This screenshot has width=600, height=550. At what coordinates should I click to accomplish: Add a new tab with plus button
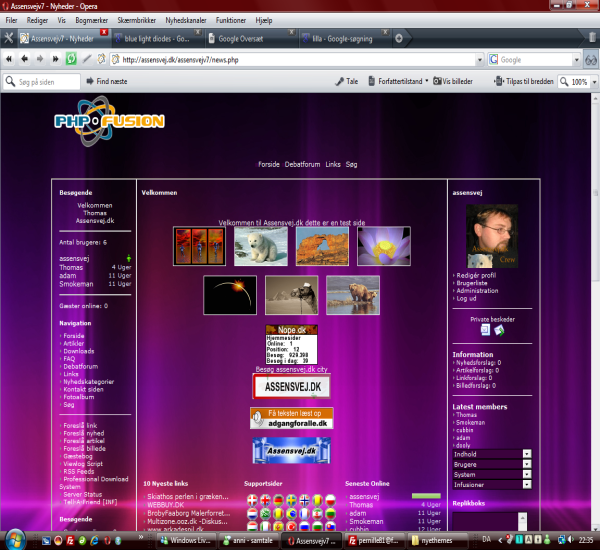399,38
